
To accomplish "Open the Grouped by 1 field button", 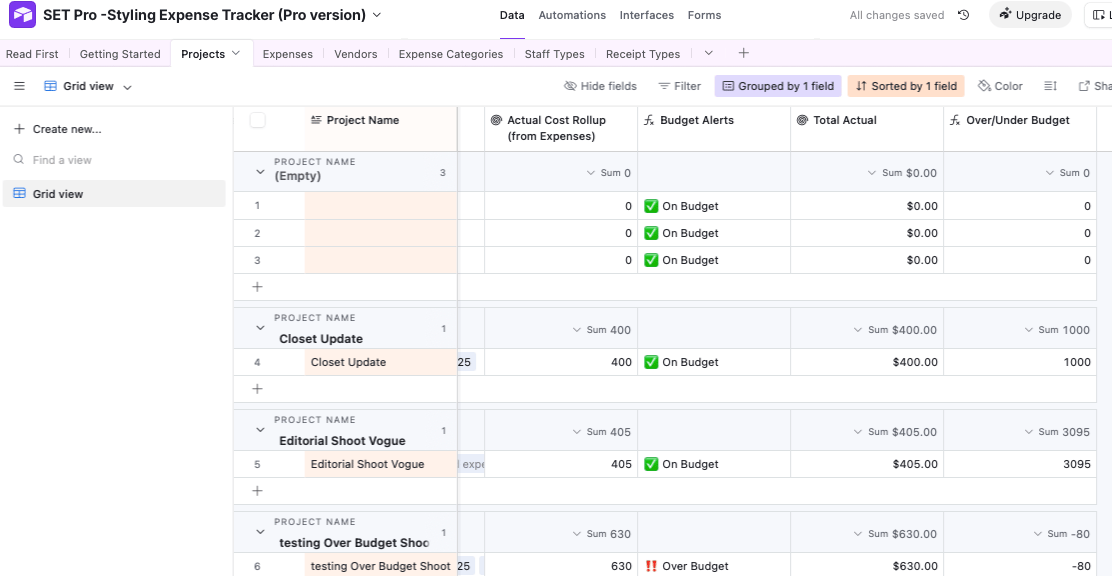I will coord(778,87).
